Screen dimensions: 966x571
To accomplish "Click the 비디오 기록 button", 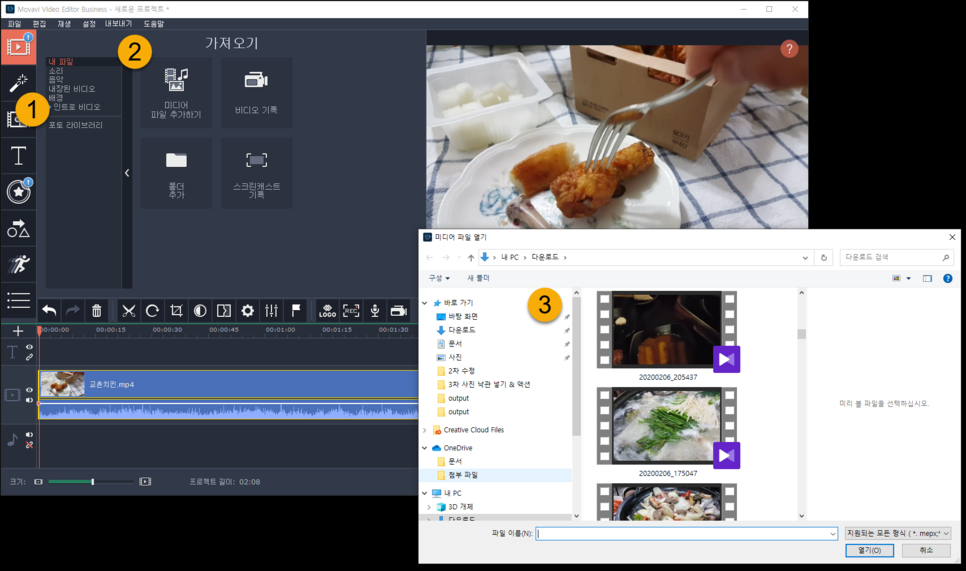I will point(256,93).
